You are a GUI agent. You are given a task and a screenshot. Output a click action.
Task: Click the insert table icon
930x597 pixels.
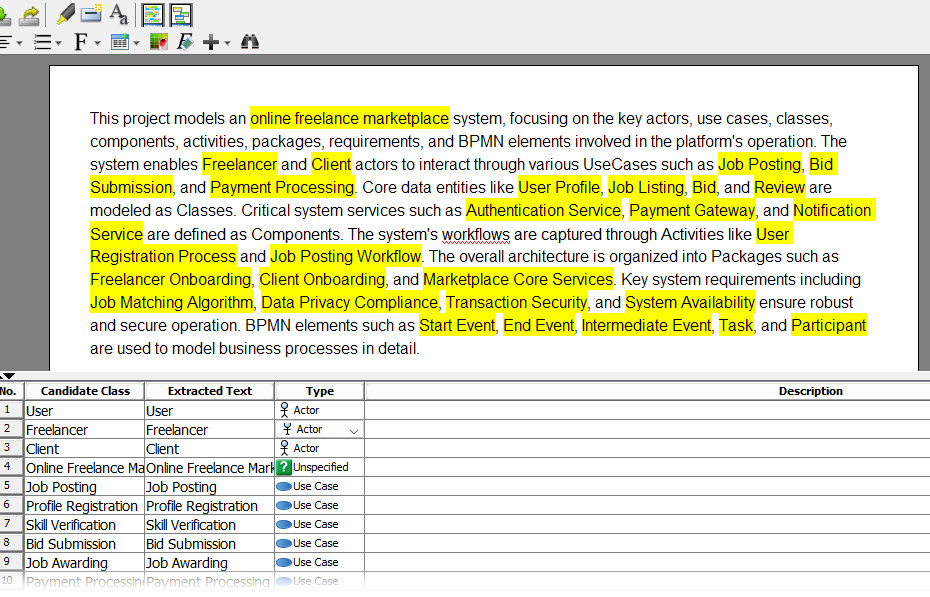click(x=120, y=42)
